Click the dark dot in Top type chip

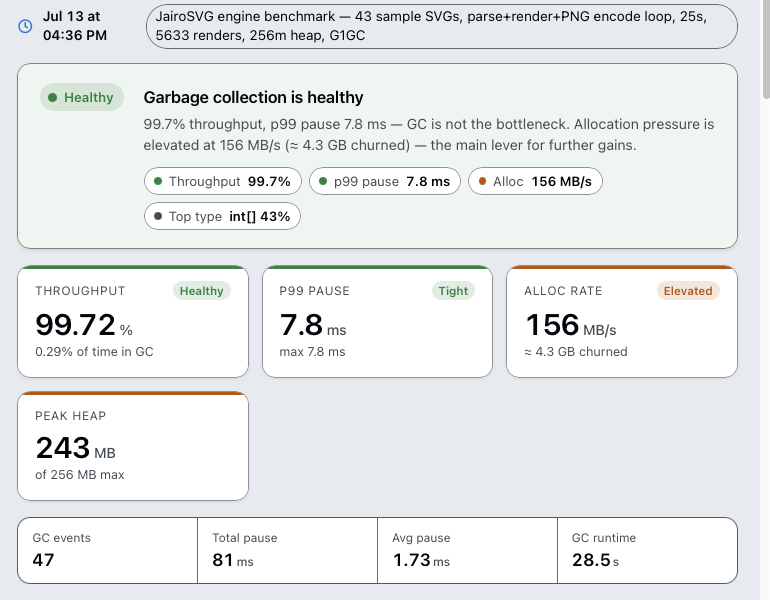[158, 216]
